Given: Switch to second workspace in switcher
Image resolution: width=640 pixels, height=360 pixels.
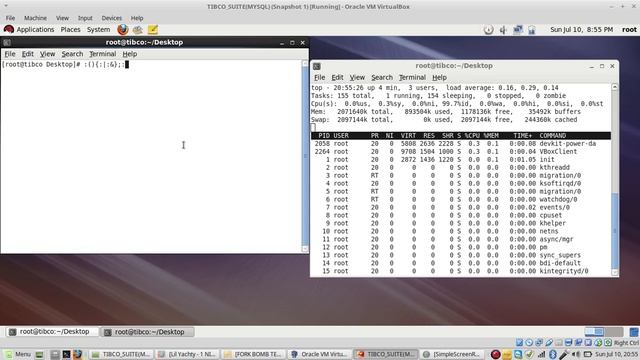Looking at the screenshot, I should tap(614, 332).
